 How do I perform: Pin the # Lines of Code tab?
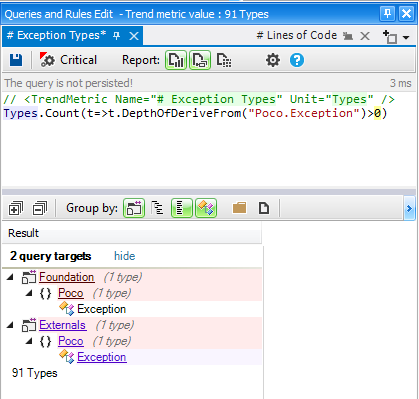348,36
